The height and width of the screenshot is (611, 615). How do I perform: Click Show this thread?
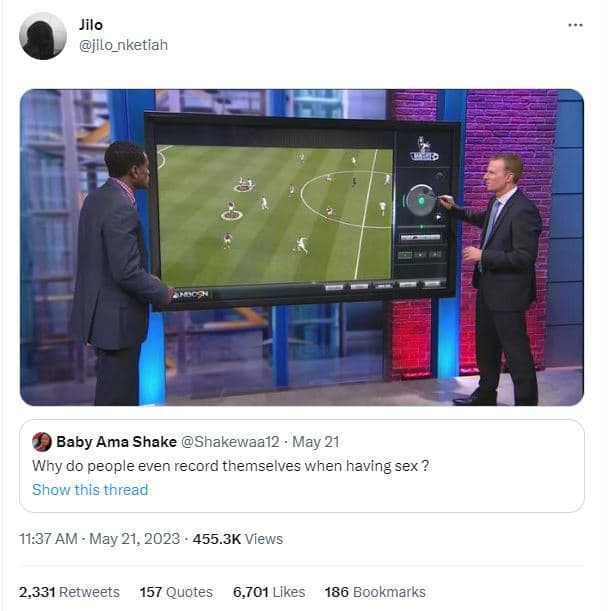pyautogui.click(x=90, y=490)
